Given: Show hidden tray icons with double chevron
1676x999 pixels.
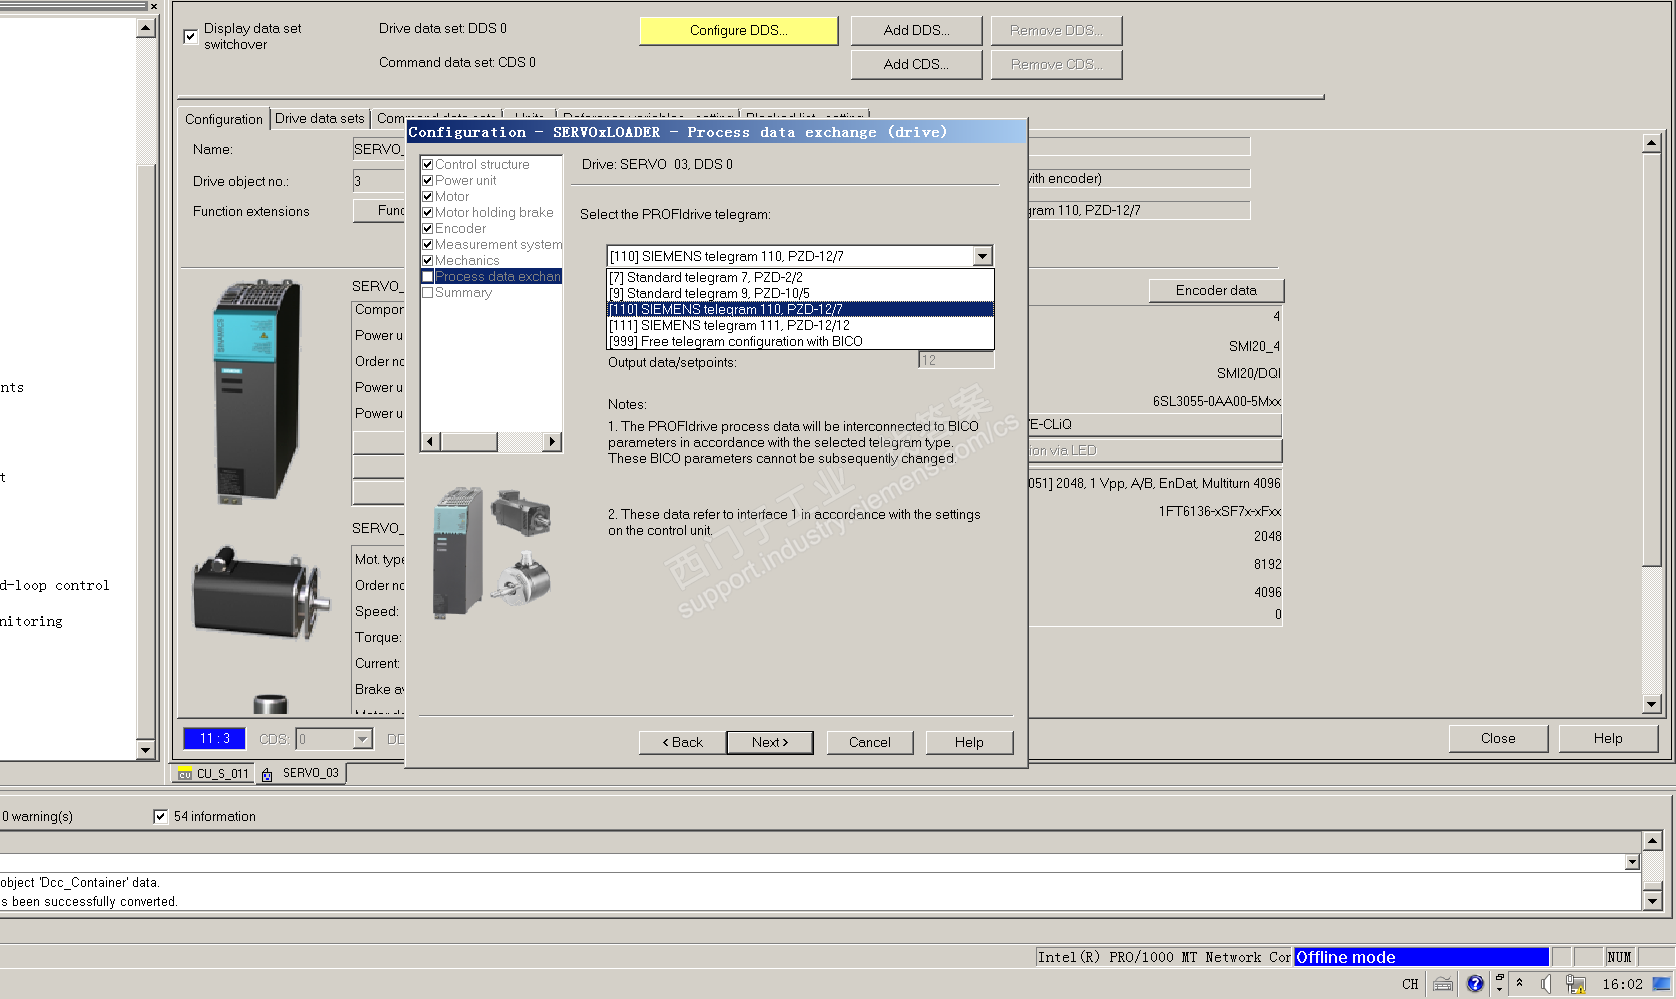Looking at the screenshot, I should tap(1520, 982).
